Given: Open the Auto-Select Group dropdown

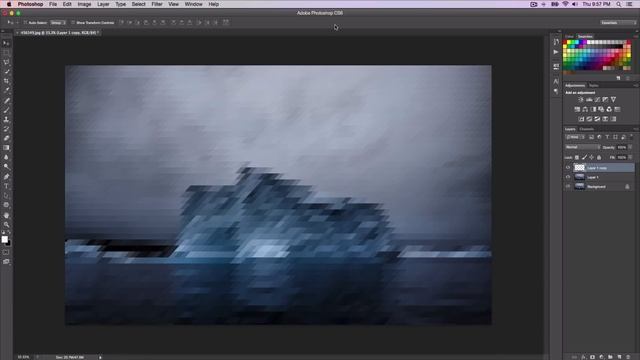Looking at the screenshot, I should click(x=58, y=22).
